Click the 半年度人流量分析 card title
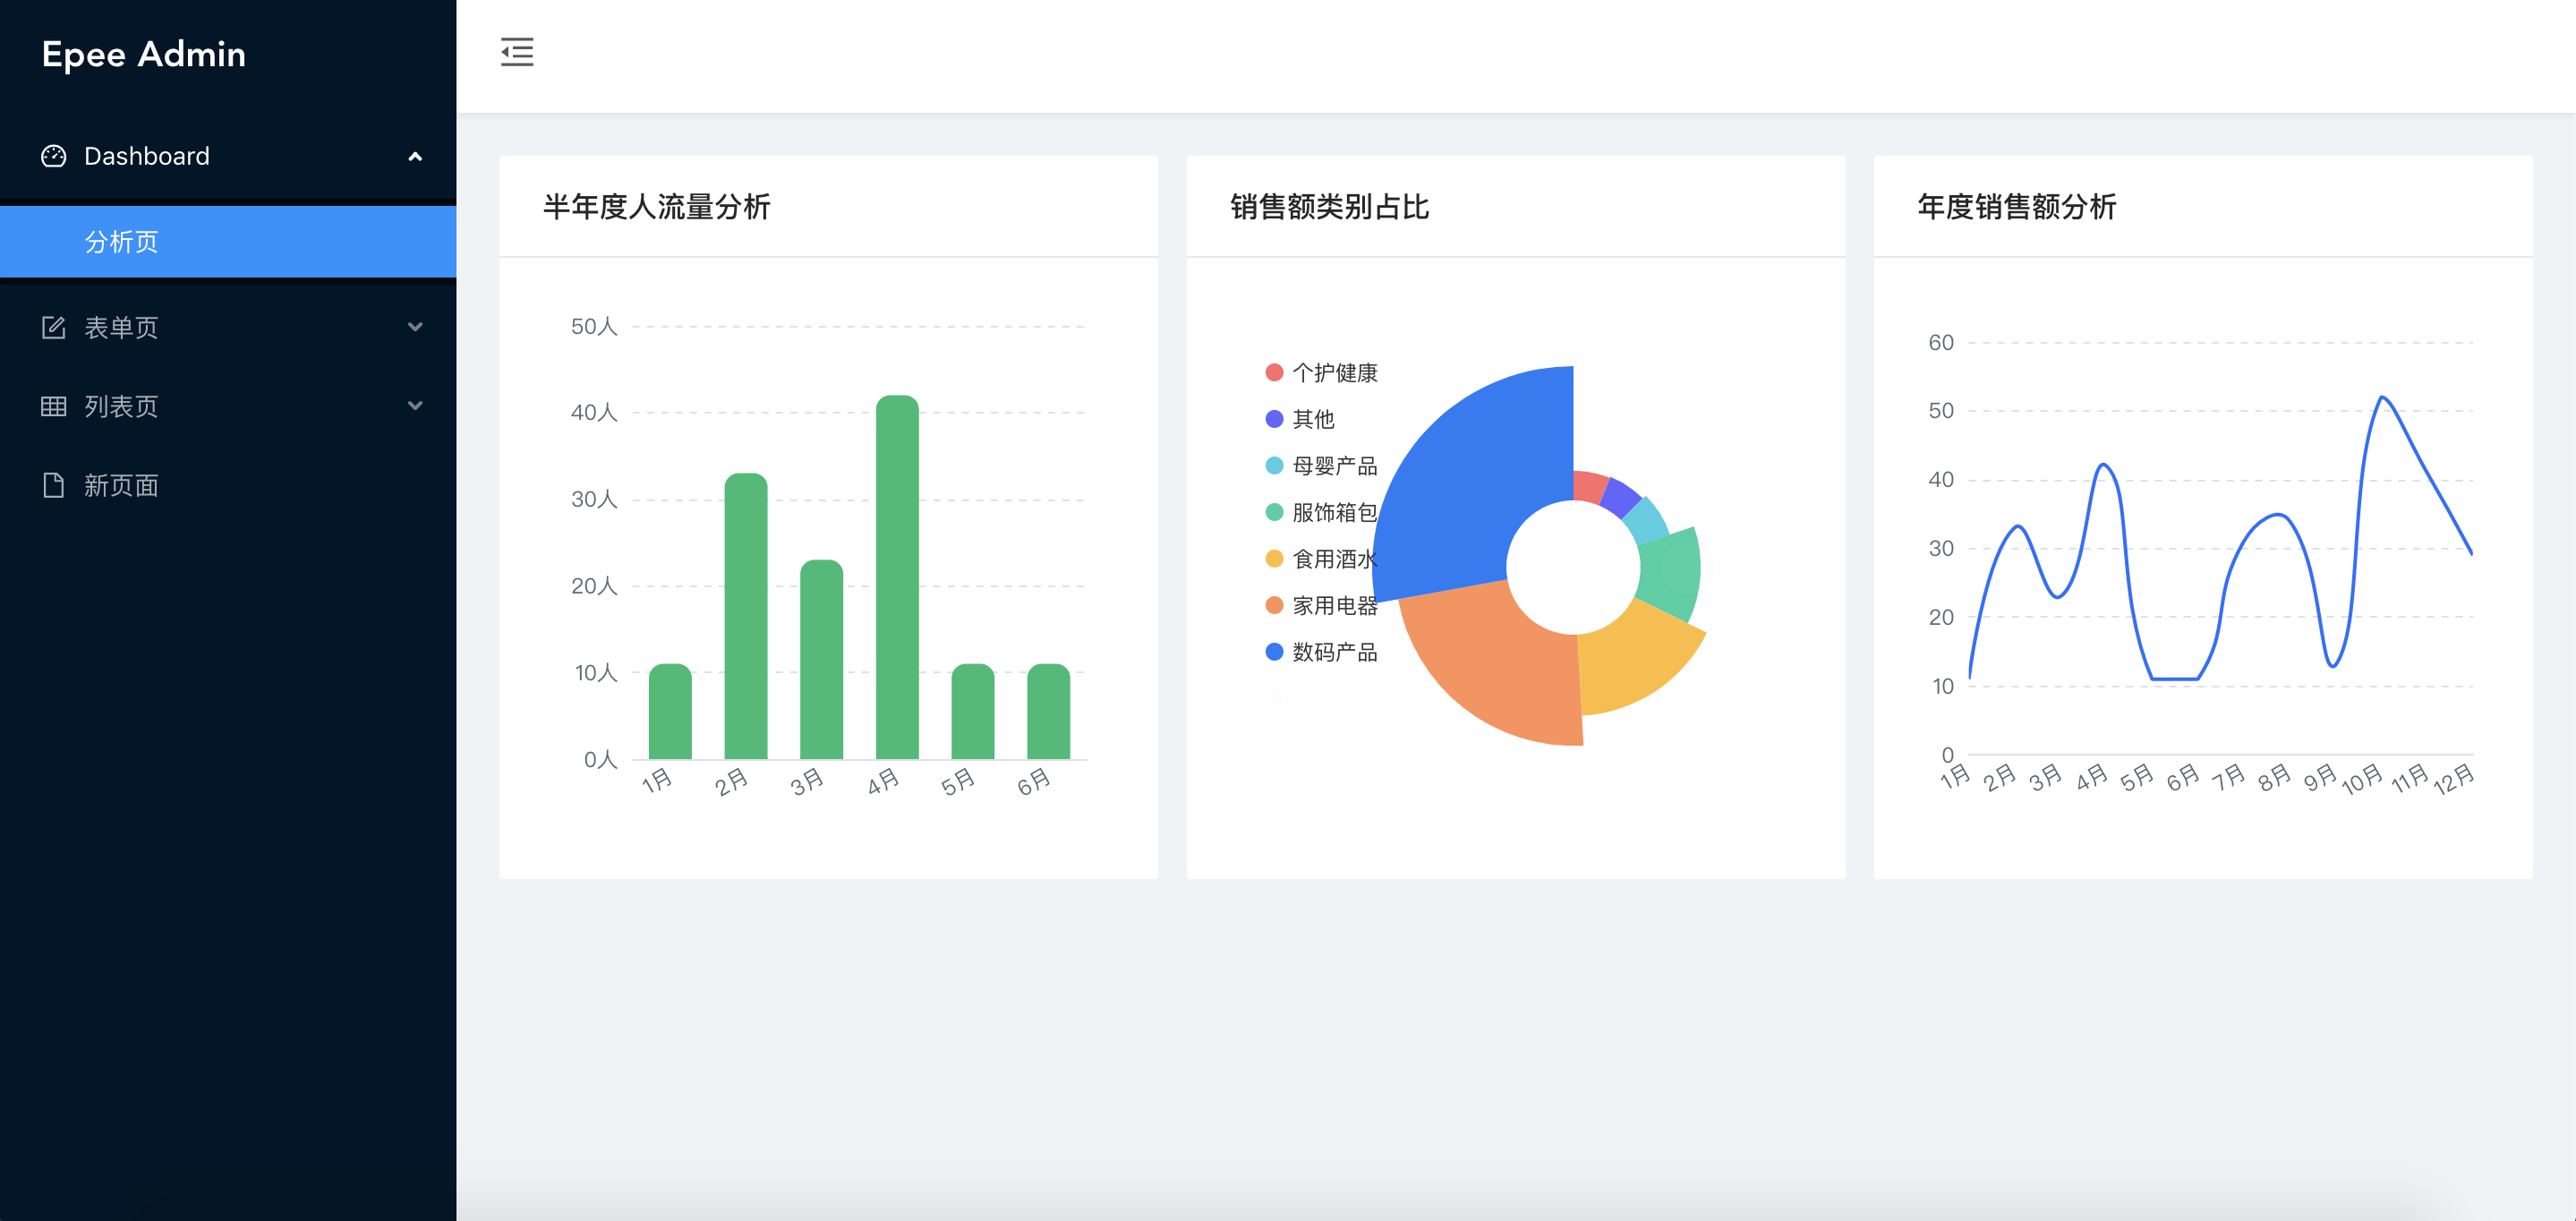Viewport: 2576px width, 1221px height. 656,207
